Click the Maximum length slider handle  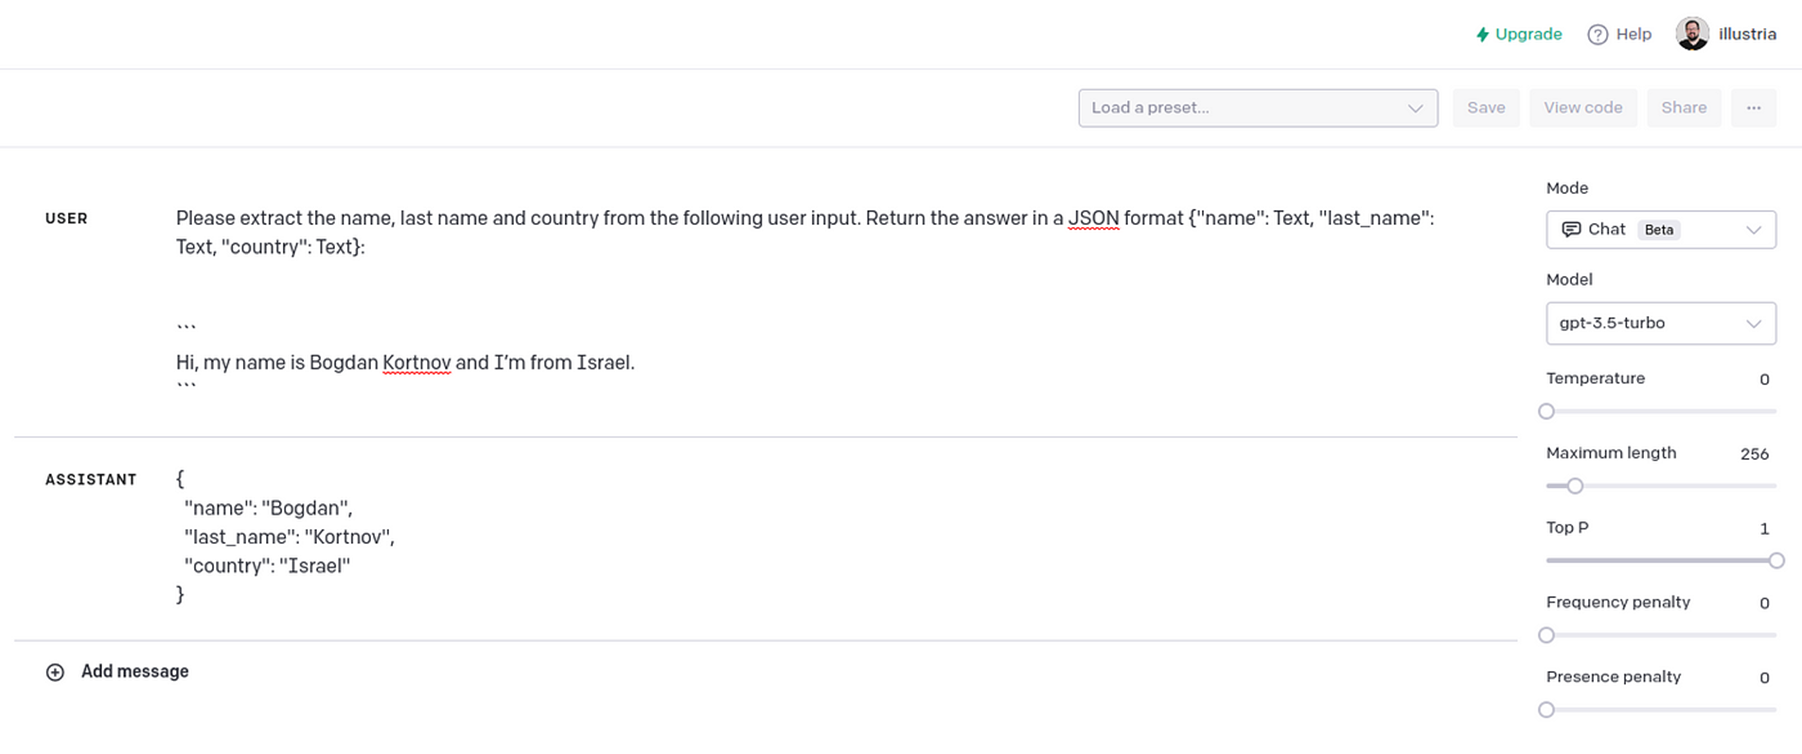pyautogui.click(x=1575, y=486)
